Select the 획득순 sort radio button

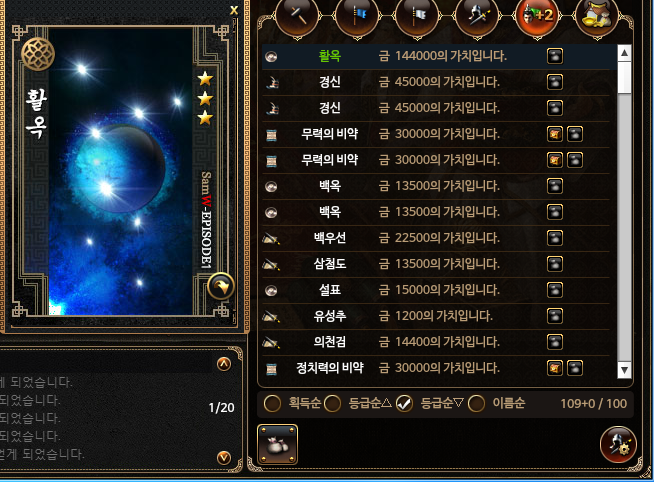[x=272, y=403]
